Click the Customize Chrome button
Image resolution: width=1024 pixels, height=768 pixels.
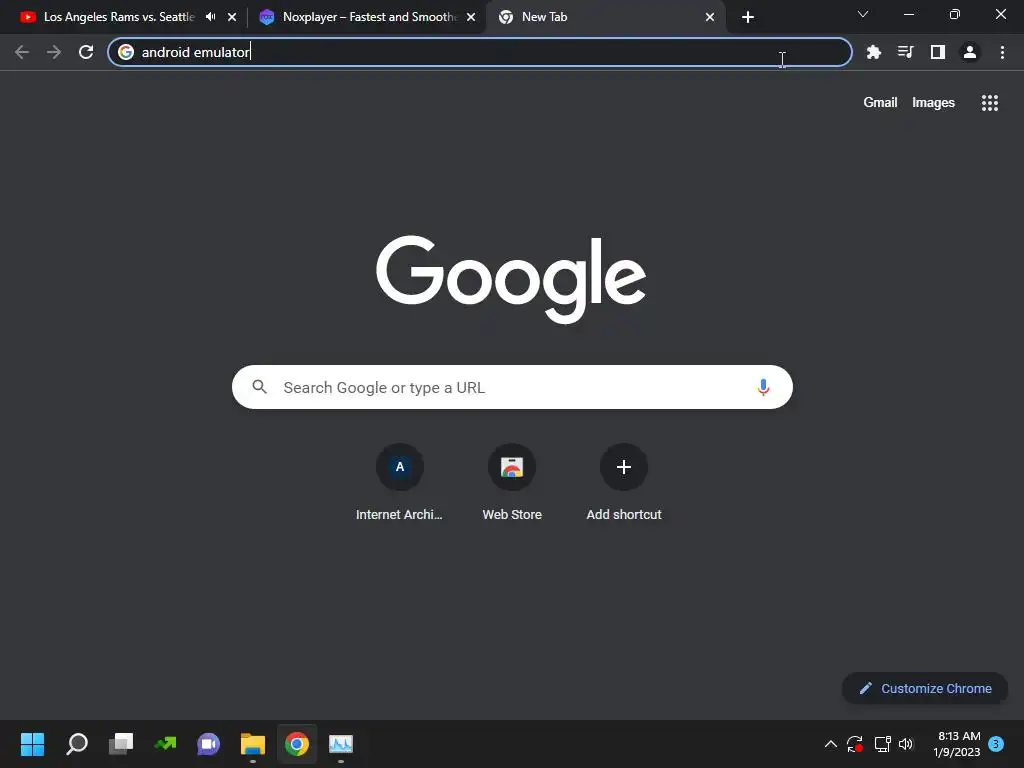[925, 688]
